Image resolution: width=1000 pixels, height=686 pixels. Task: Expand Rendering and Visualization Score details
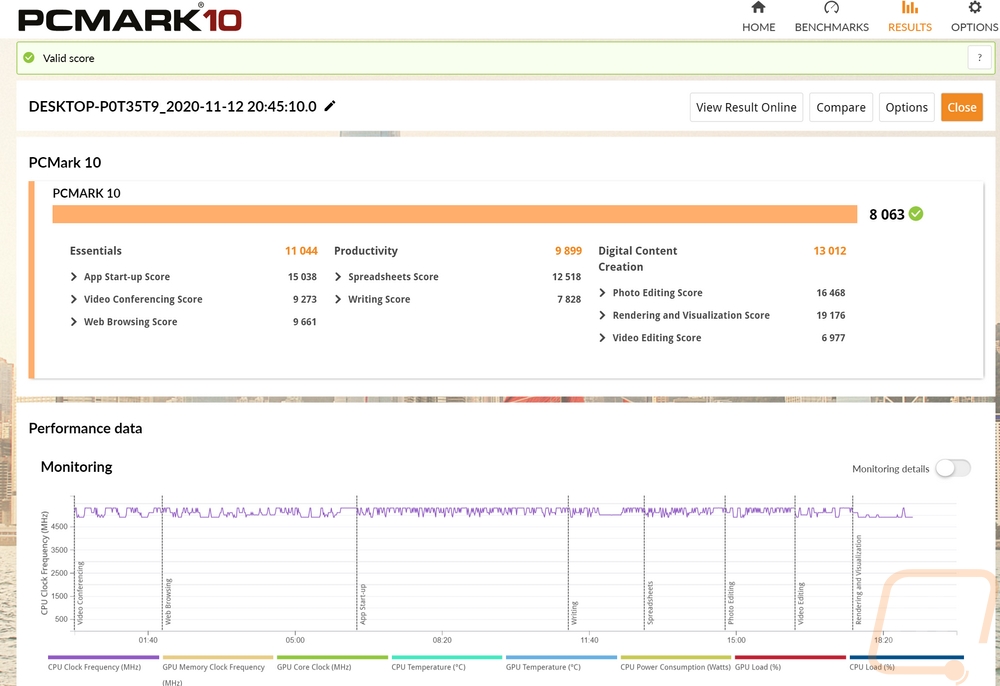602,315
